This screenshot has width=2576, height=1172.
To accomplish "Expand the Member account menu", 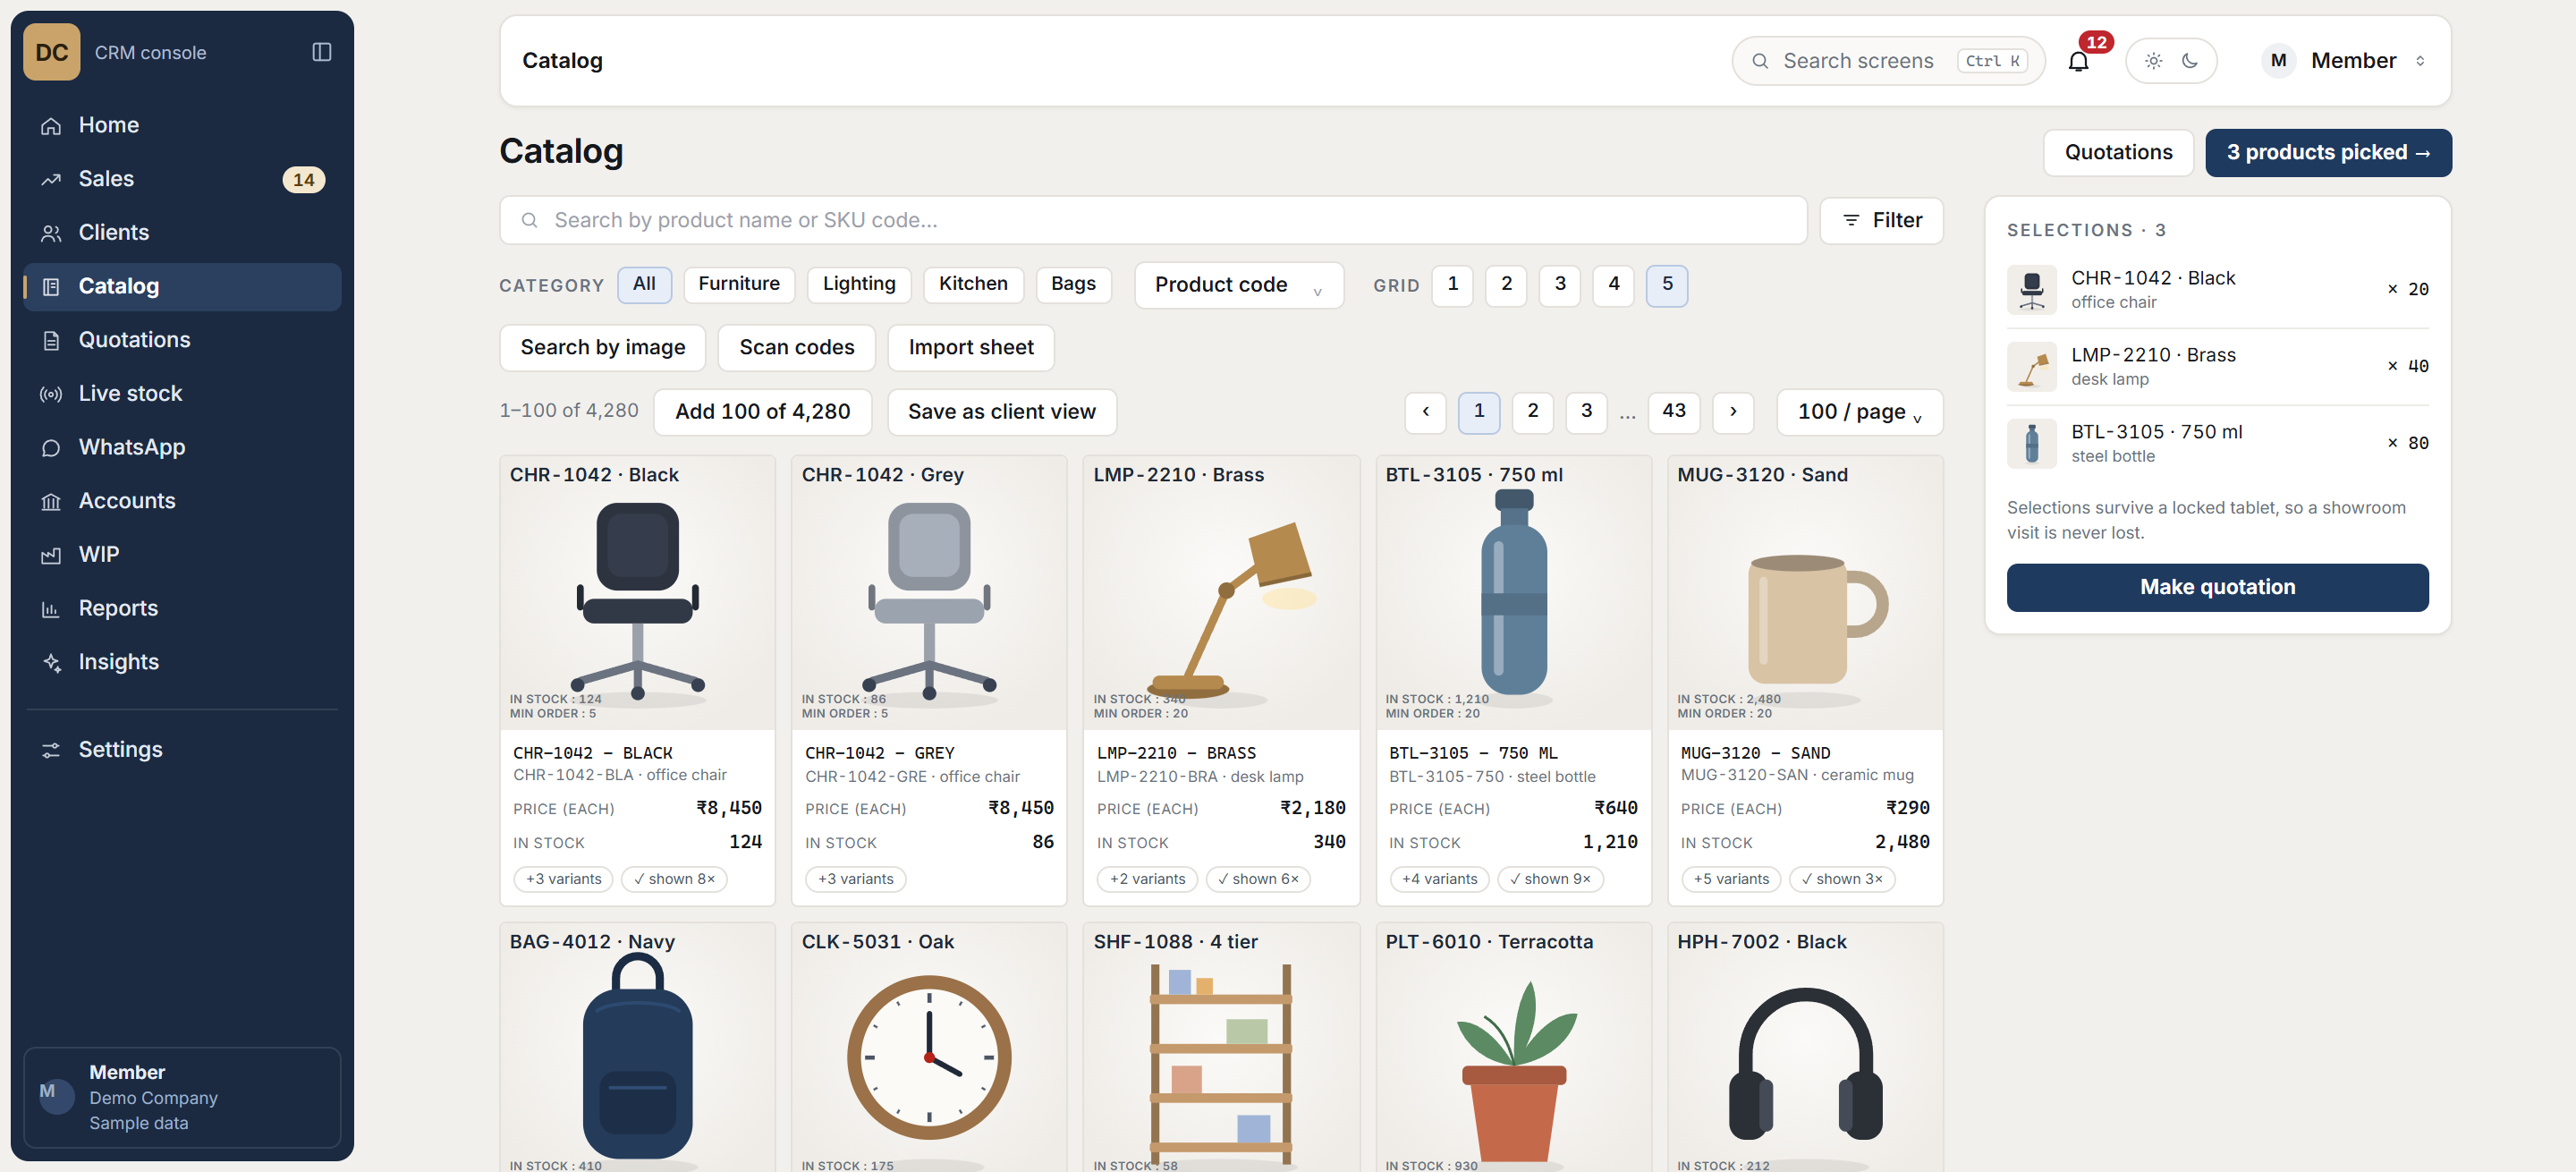I will click(x=2345, y=61).
